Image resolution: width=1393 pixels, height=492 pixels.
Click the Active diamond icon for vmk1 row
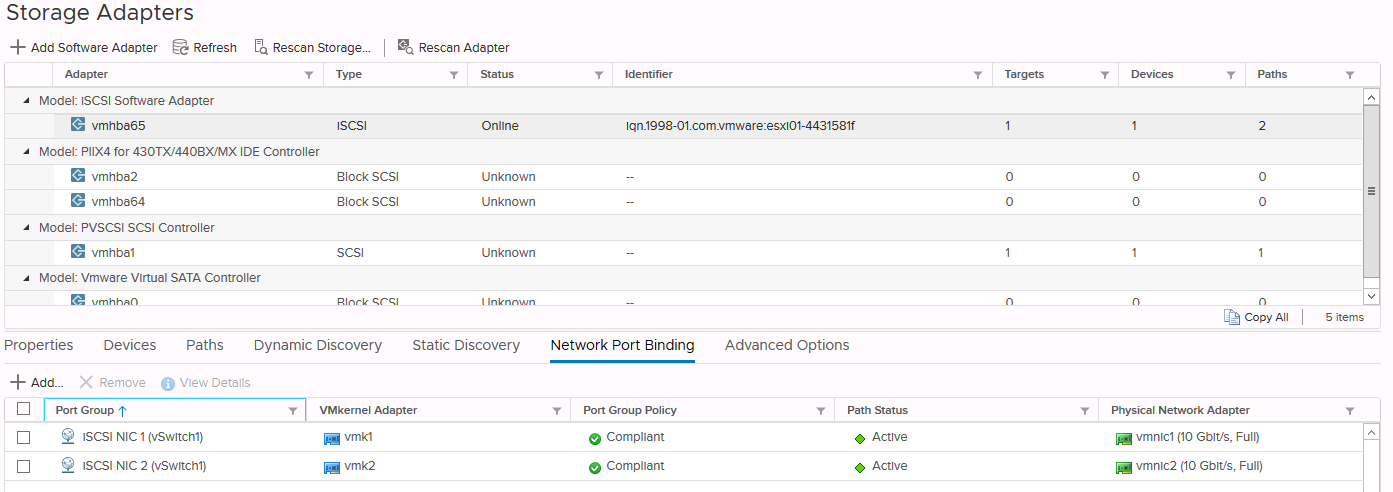point(859,438)
